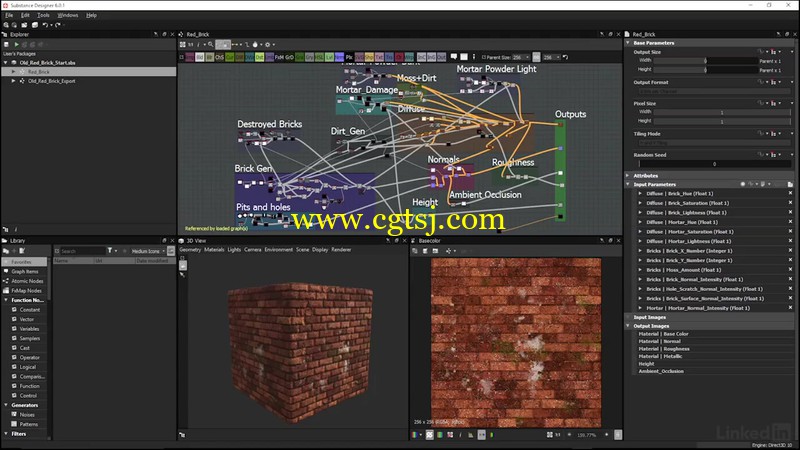This screenshot has width=800, height=450.
Task: Collapse the Output Images section
Action: tap(628, 326)
